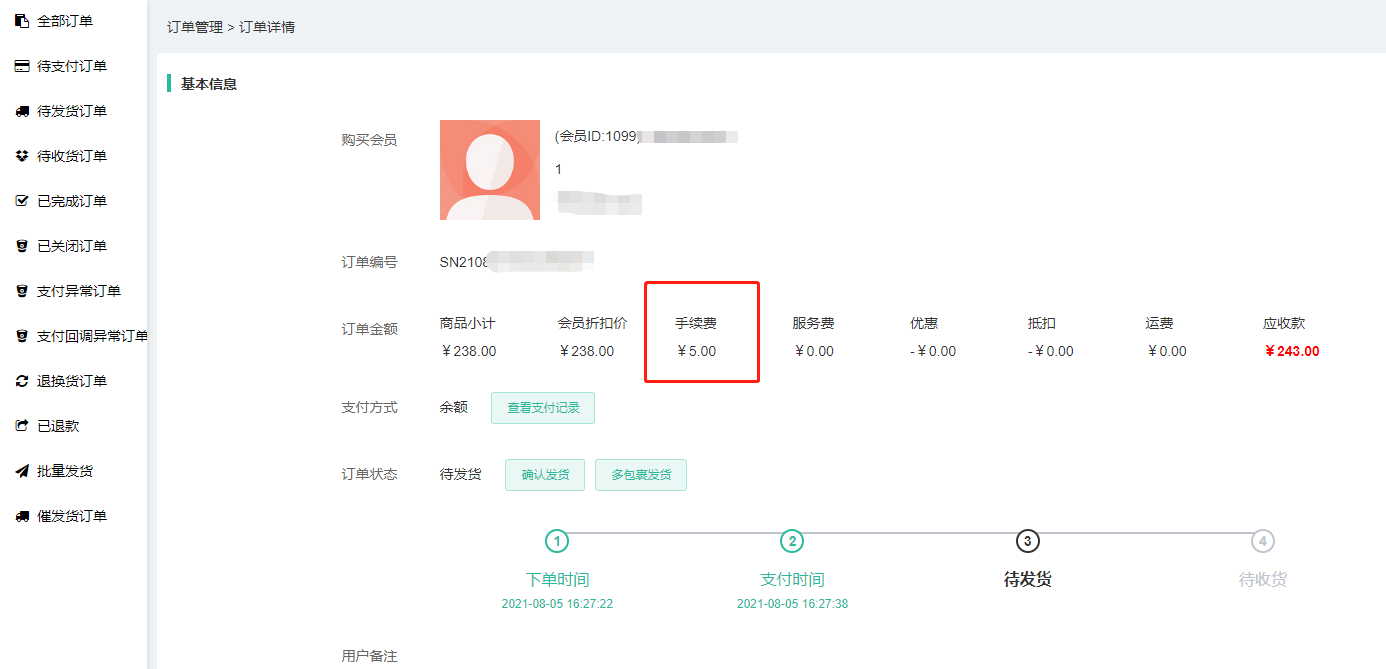The width and height of the screenshot is (1386, 669).
Task: Click the share icon next to 已退款
Action: pyautogui.click(x=22, y=426)
